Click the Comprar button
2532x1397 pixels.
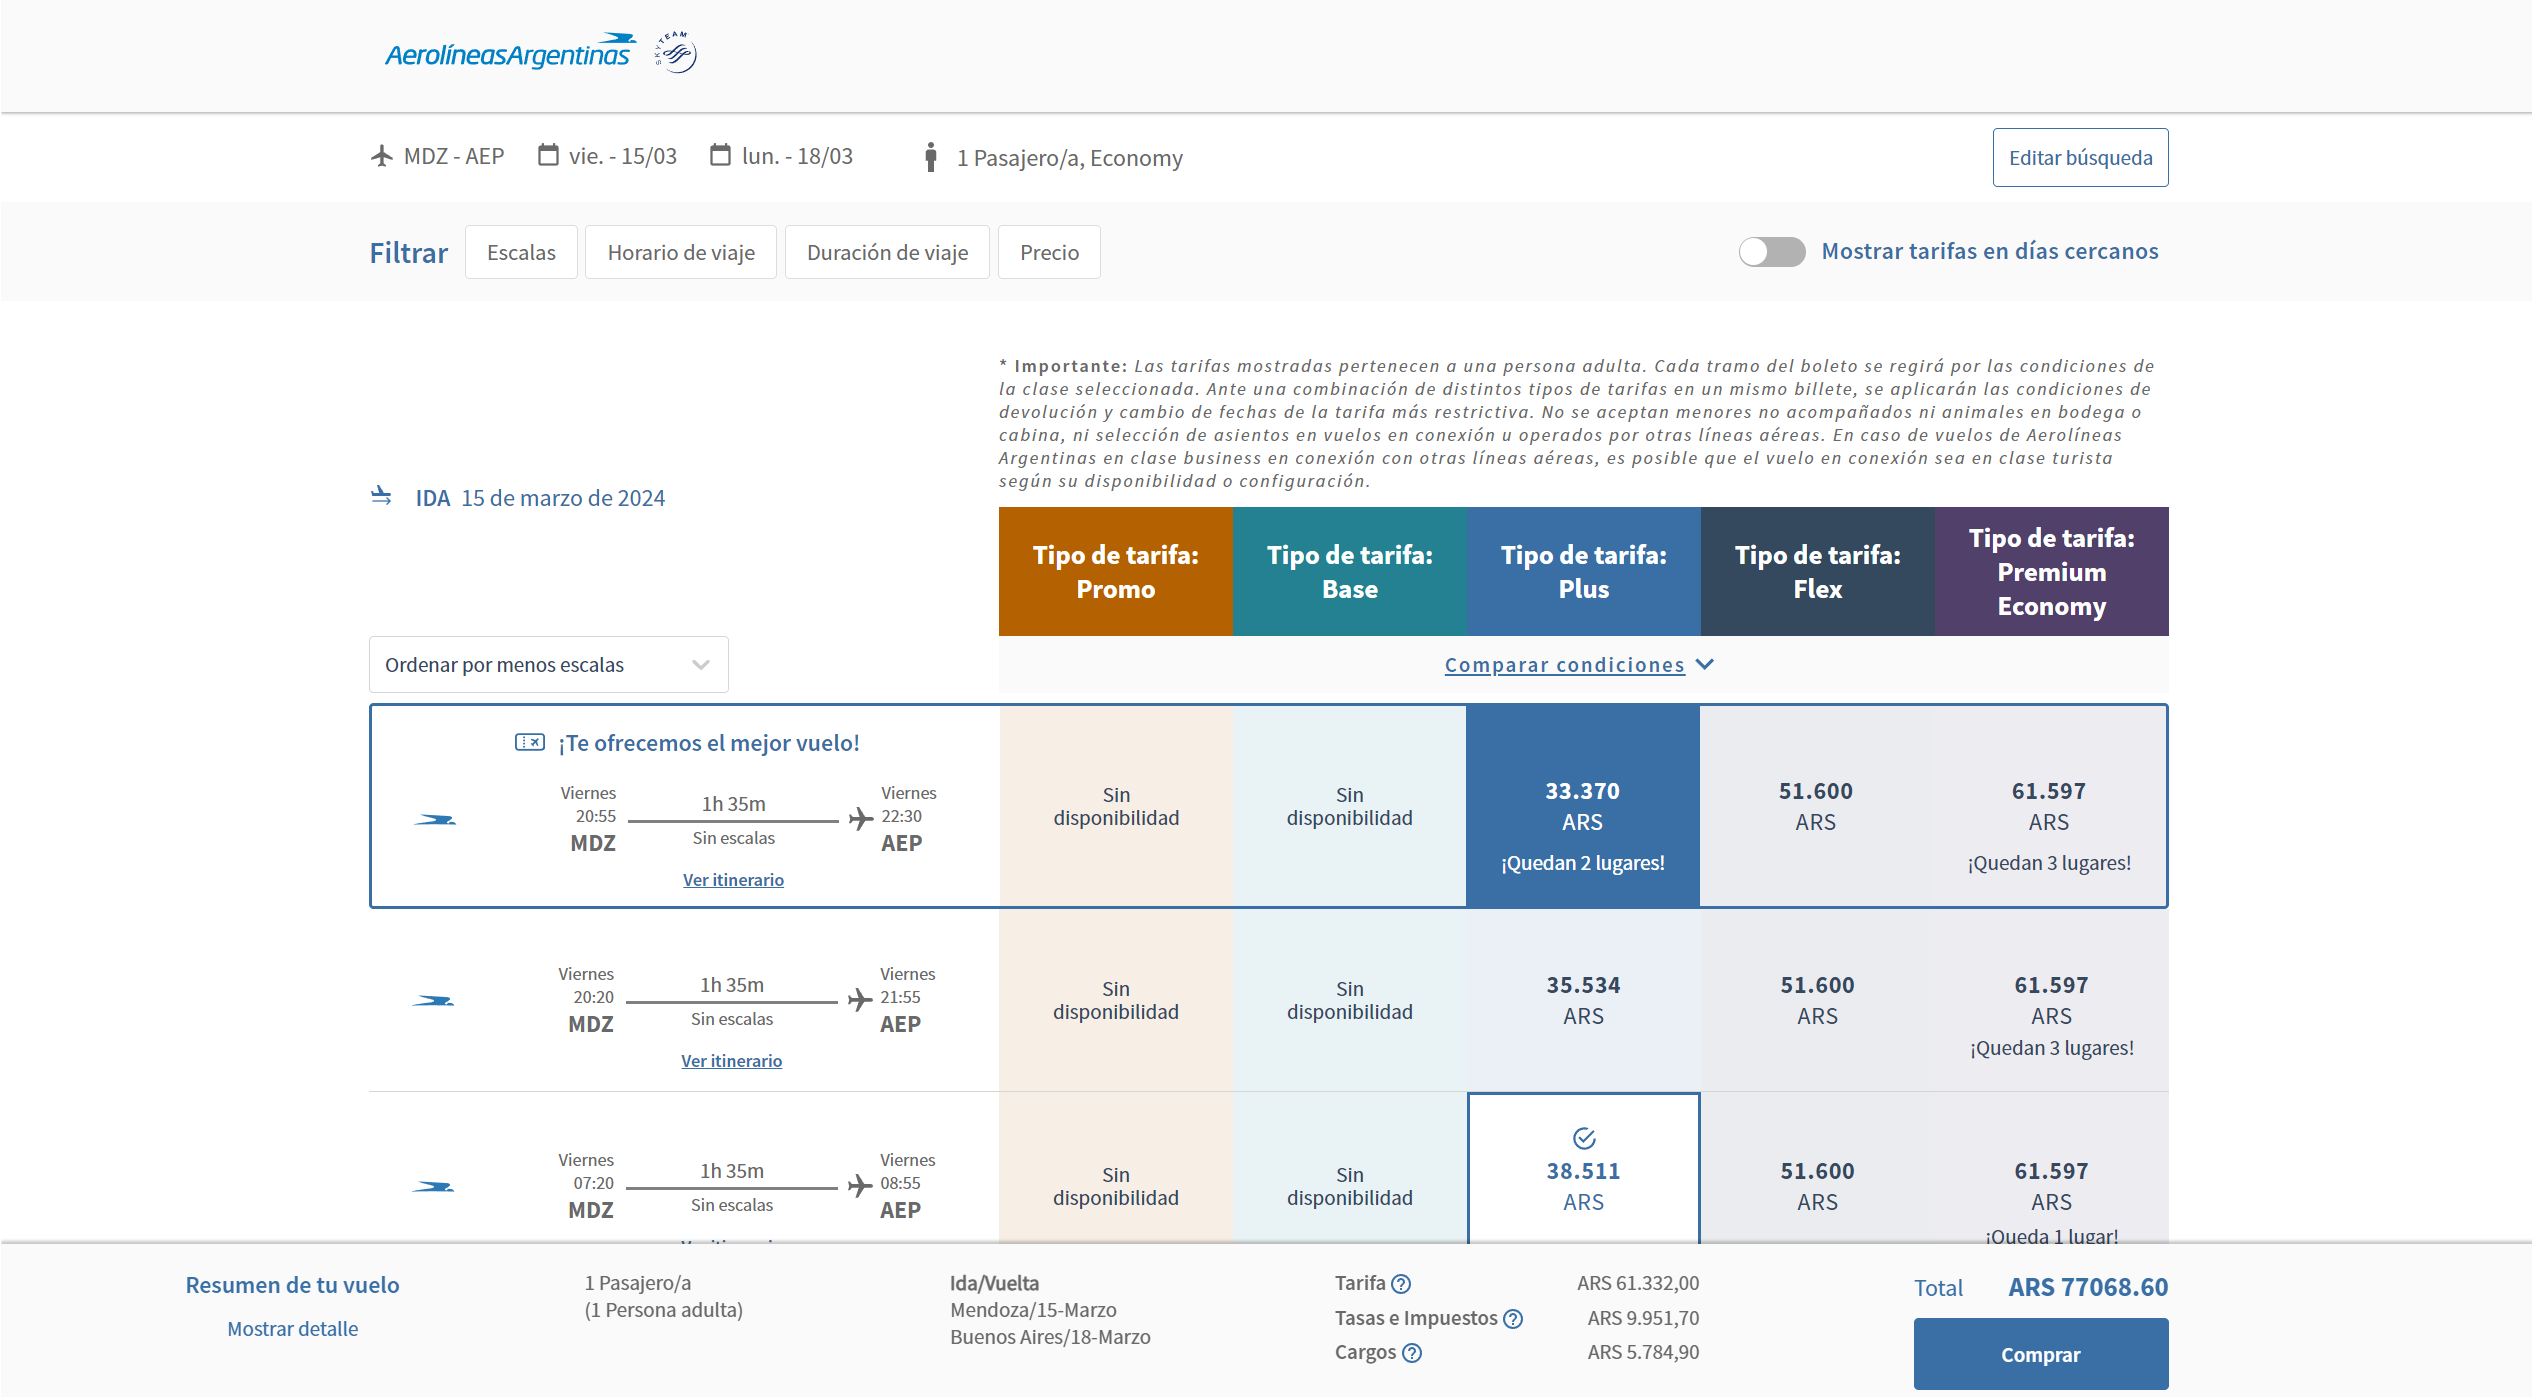tap(2040, 1354)
